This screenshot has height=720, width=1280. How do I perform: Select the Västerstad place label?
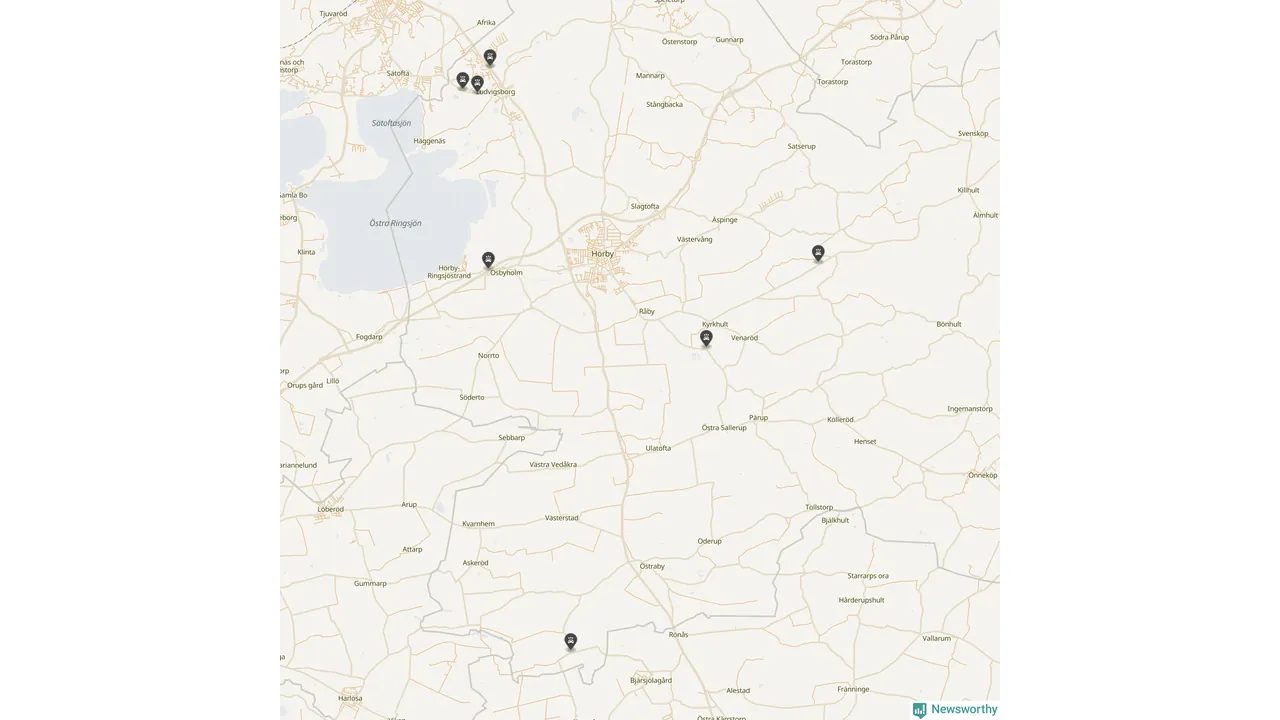[561, 517]
